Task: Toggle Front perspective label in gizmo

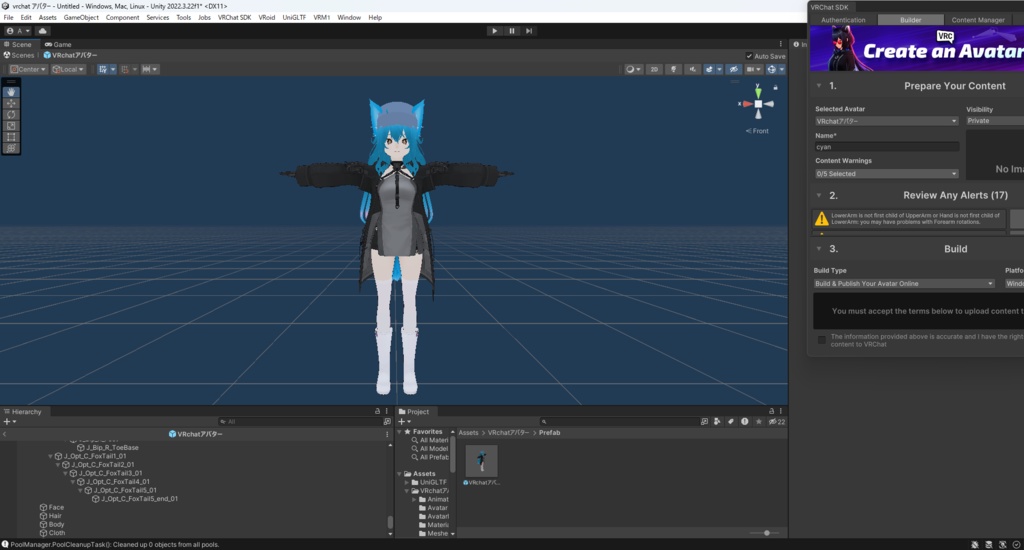Action: click(757, 131)
